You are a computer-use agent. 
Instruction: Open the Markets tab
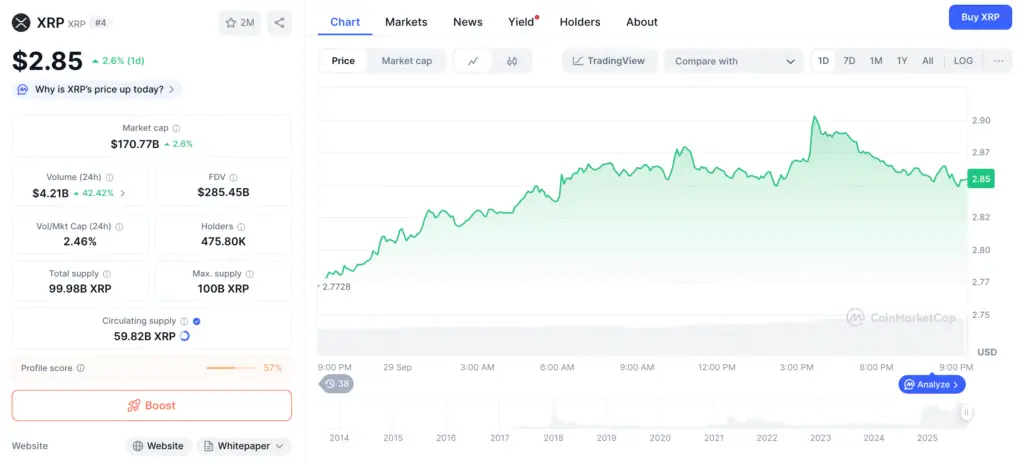406,22
